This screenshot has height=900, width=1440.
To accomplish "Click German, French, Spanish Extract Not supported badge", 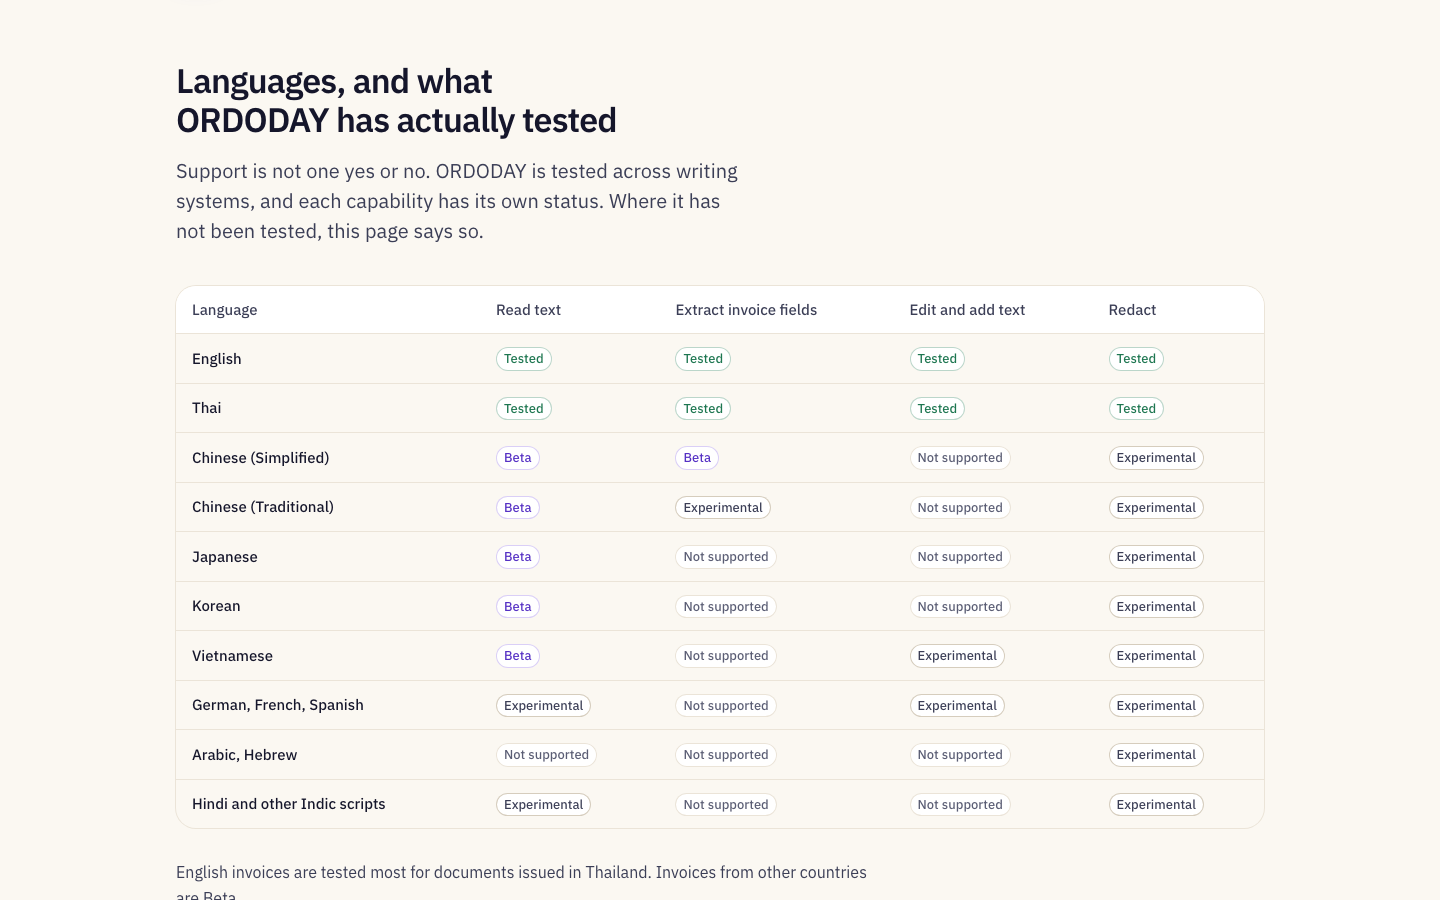I will [x=726, y=705].
